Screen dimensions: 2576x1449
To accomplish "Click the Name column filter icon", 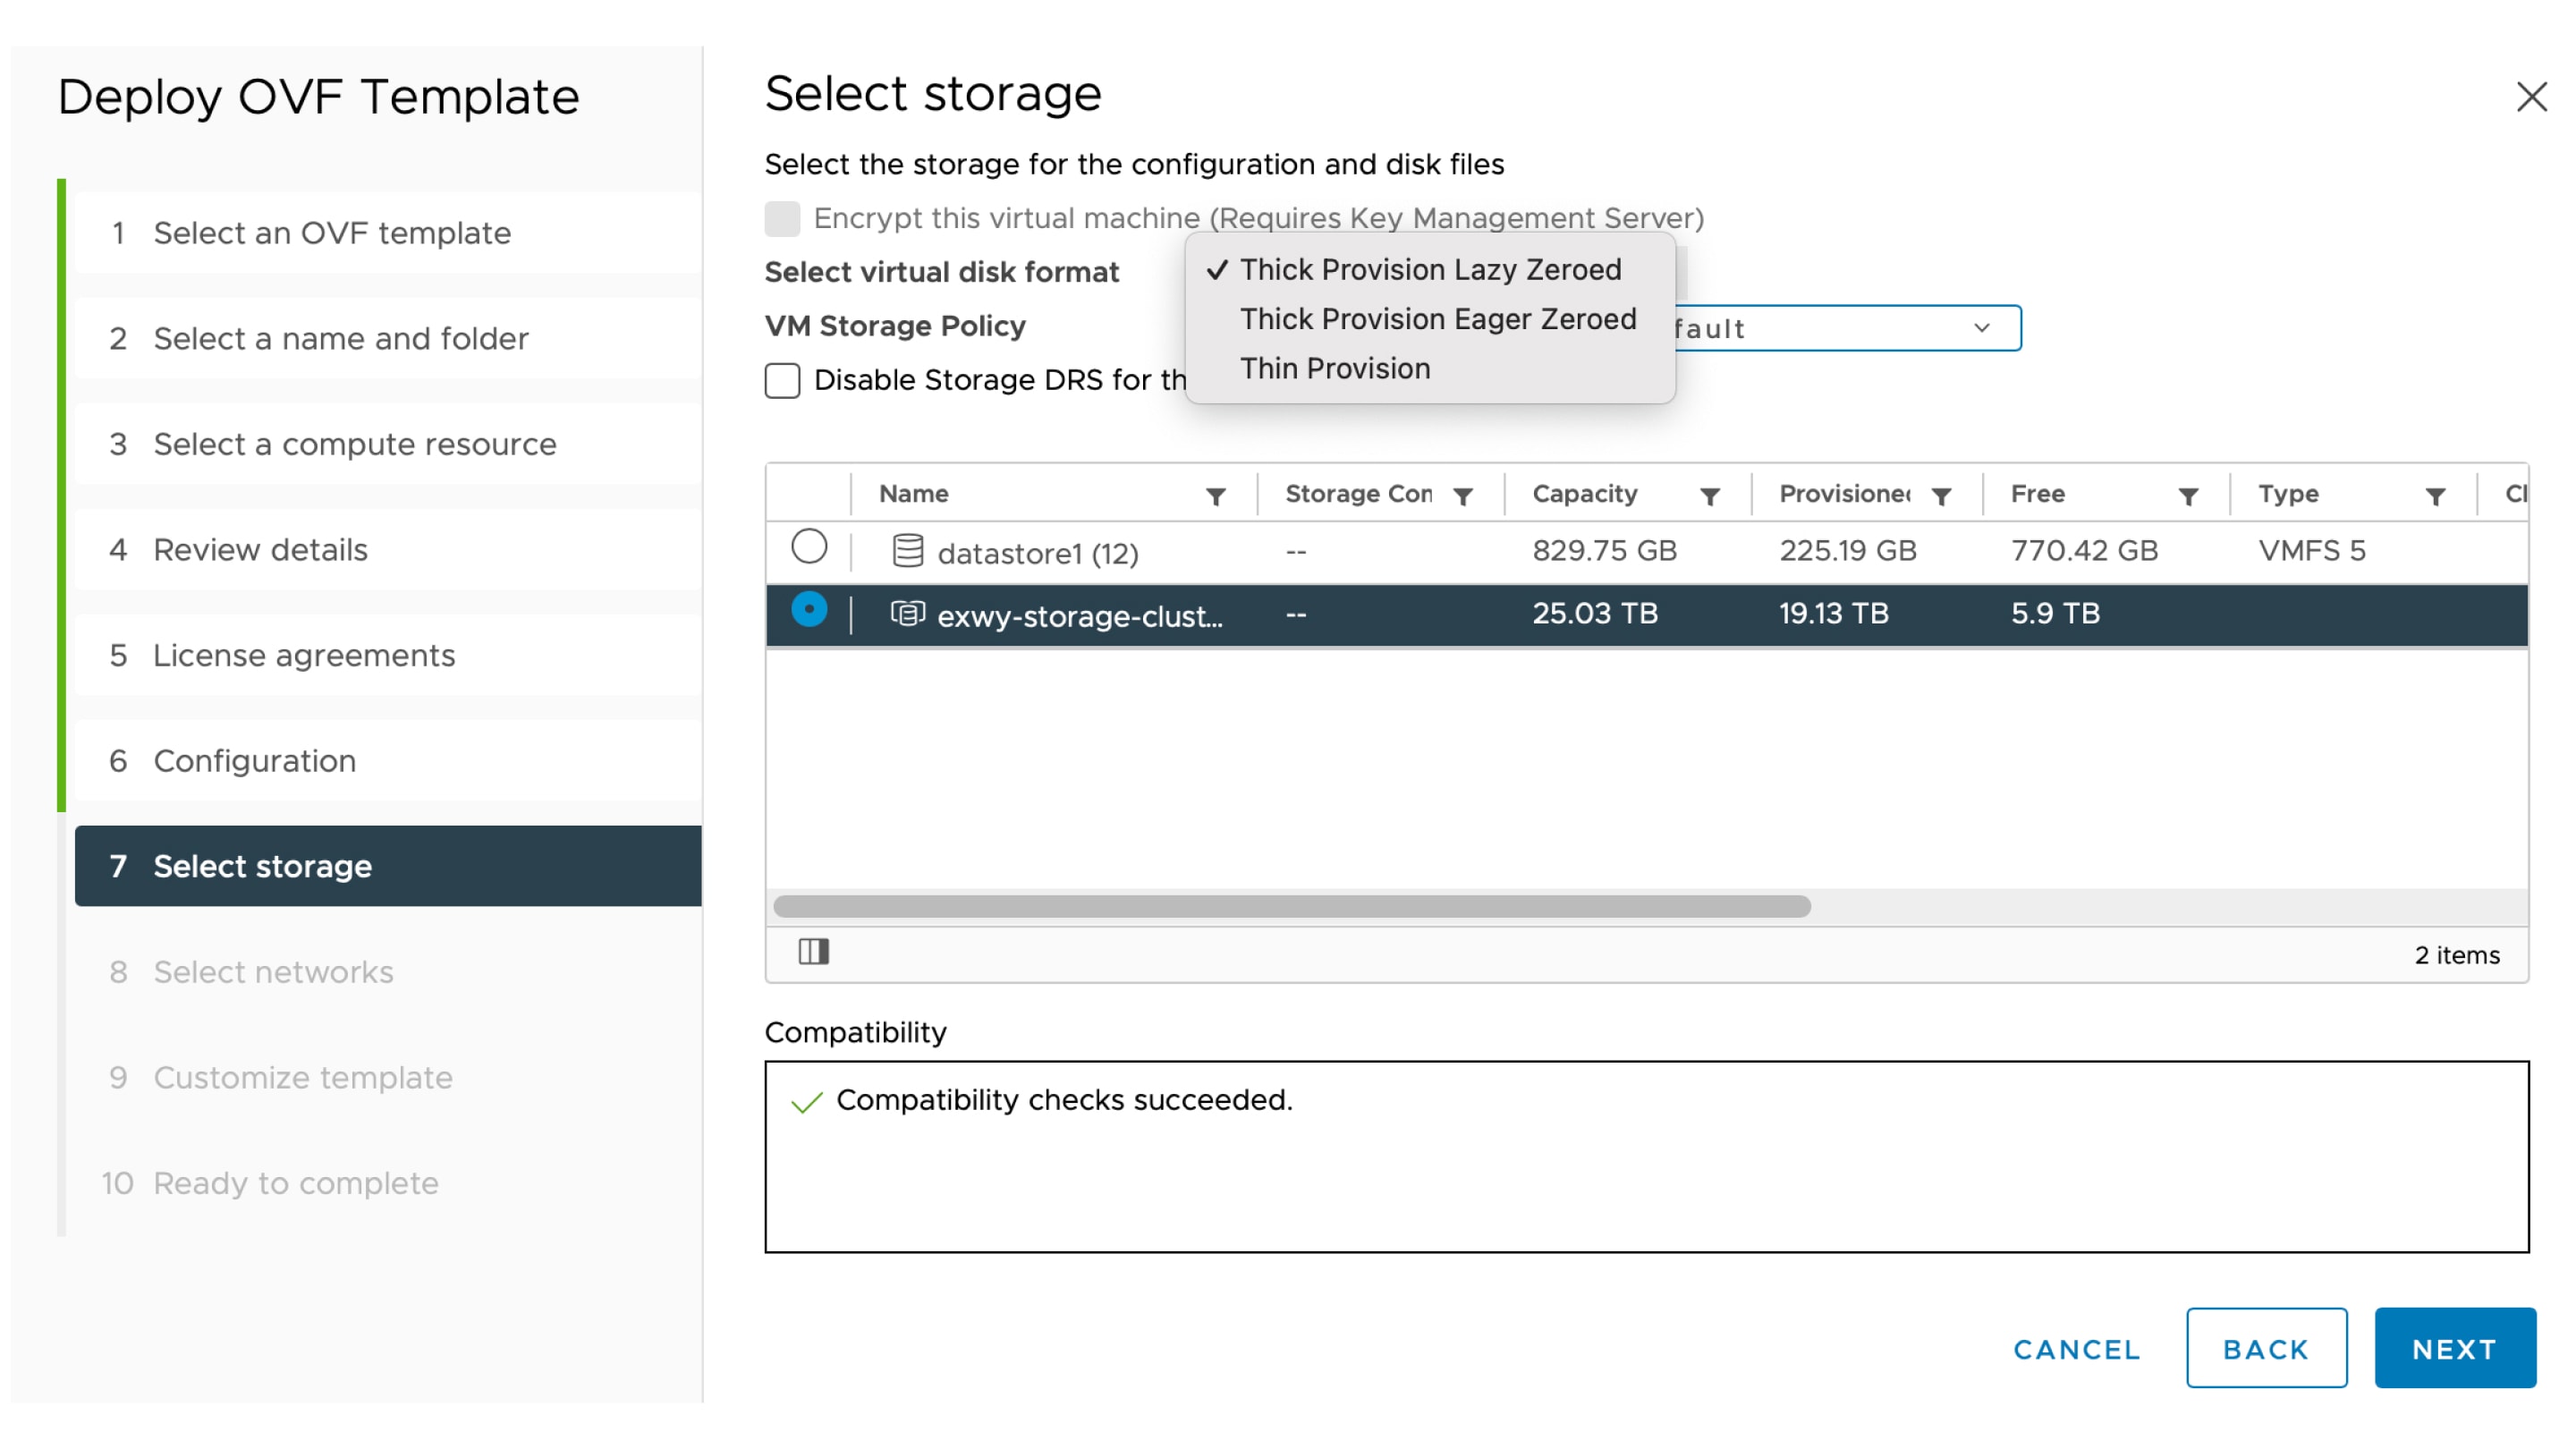I will 1215,496.
